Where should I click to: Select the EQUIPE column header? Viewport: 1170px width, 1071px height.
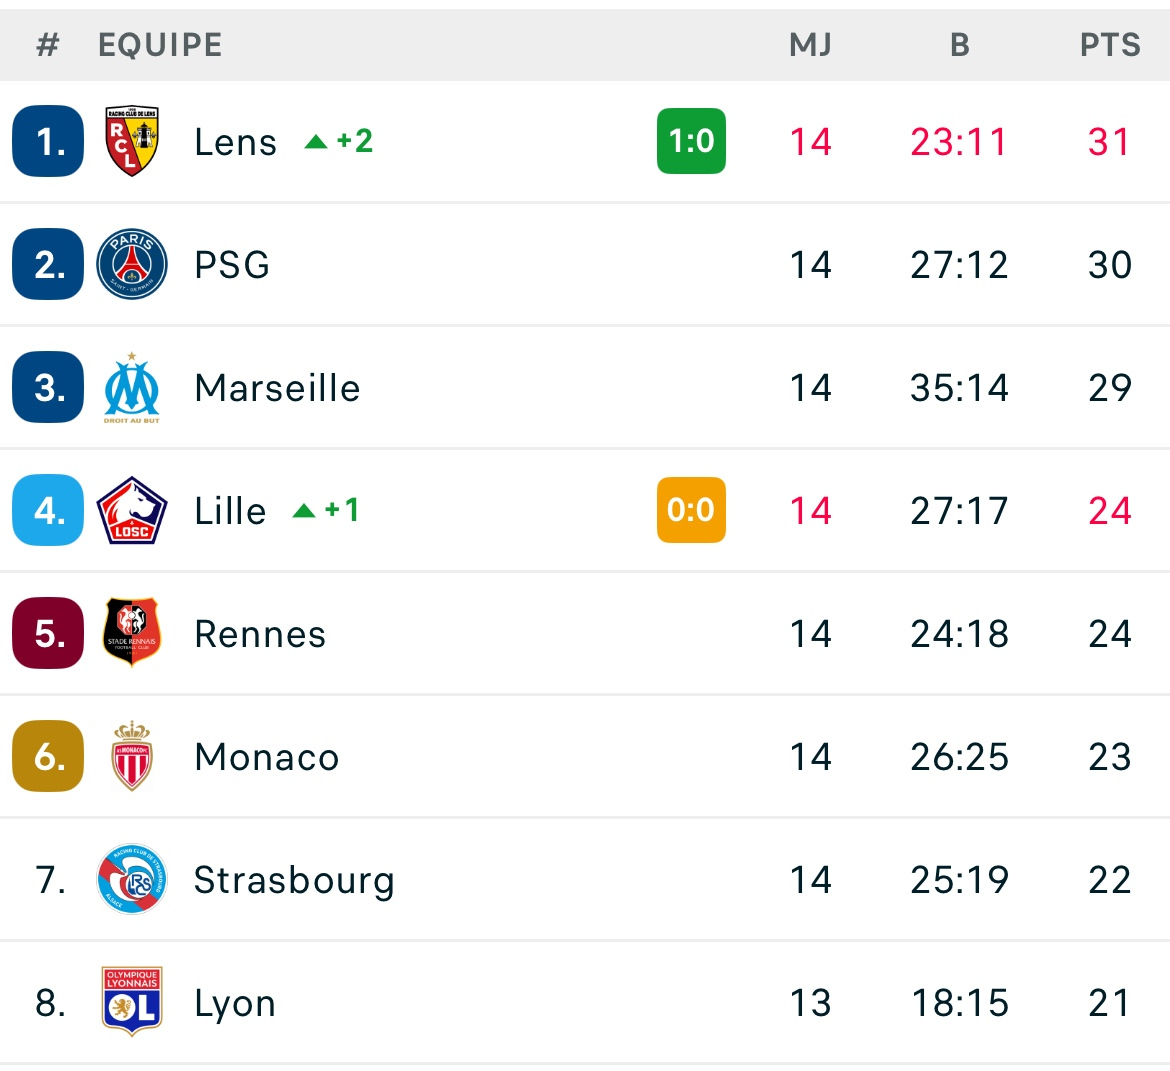160,45
